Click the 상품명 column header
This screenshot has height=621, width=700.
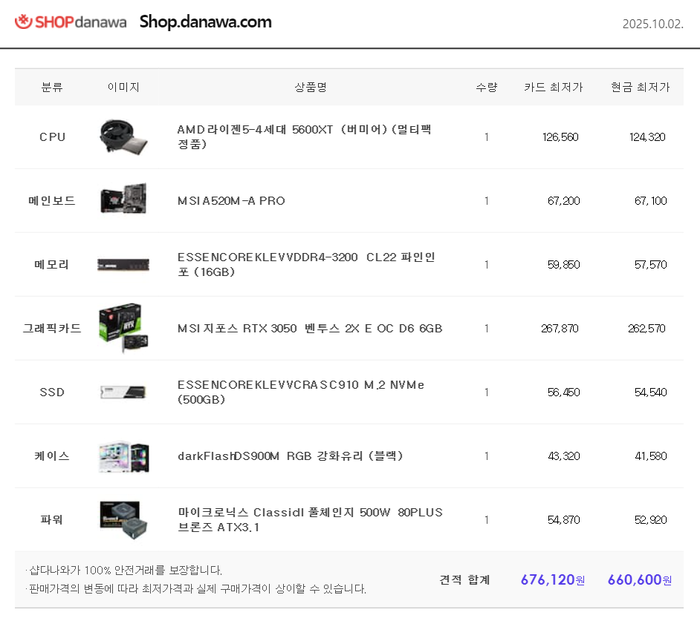pyautogui.click(x=310, y=87)
